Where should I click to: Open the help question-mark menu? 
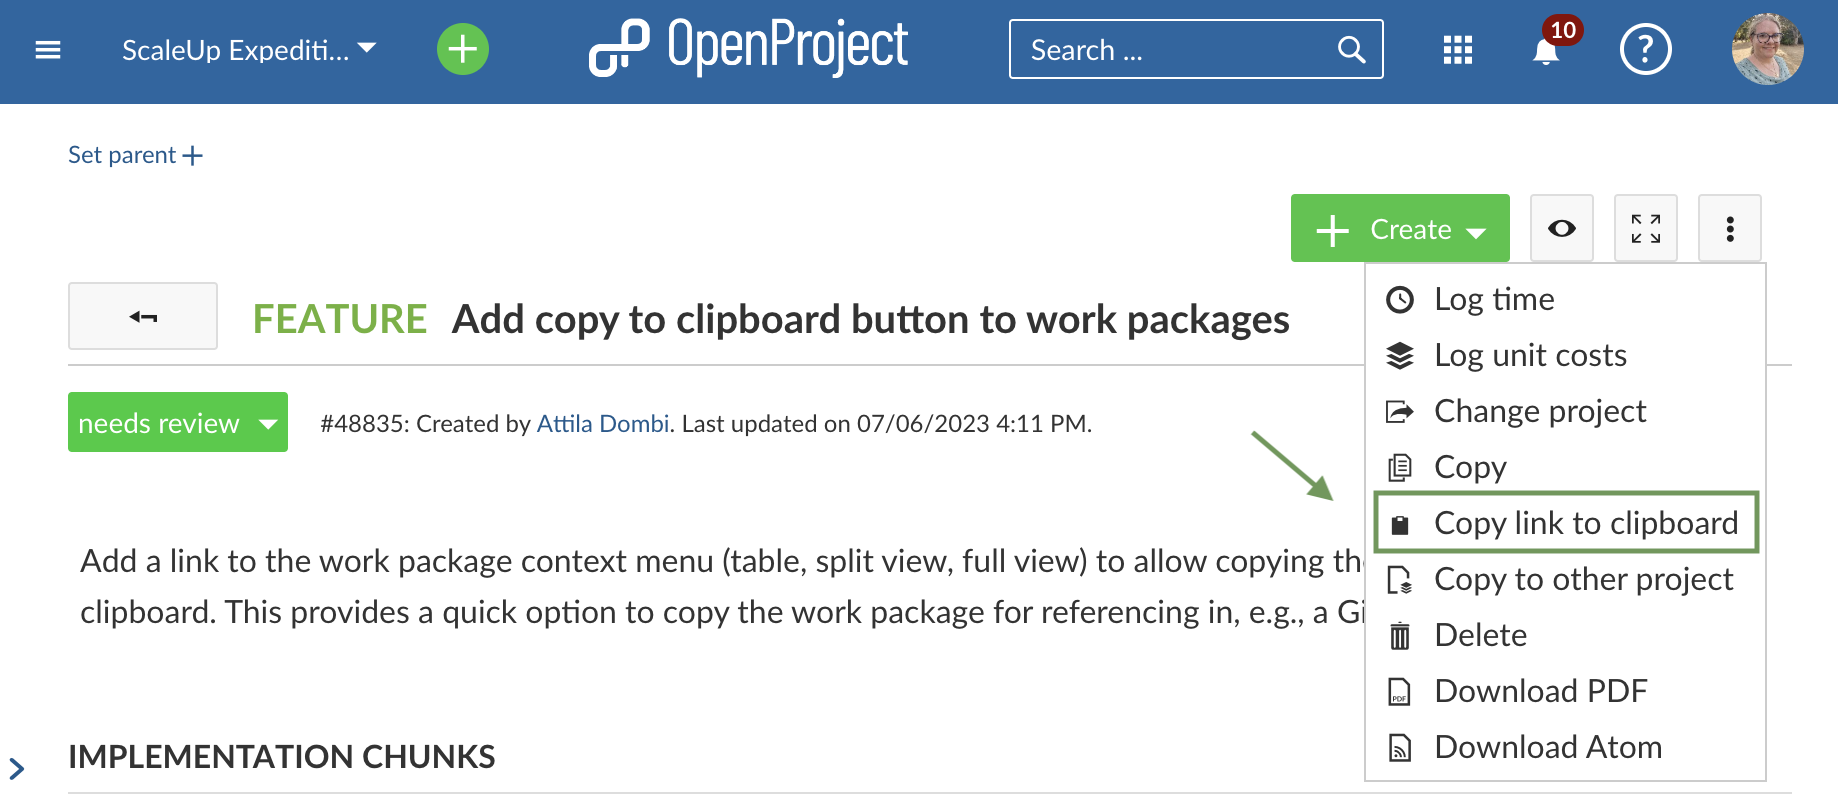click(1645, 49)
